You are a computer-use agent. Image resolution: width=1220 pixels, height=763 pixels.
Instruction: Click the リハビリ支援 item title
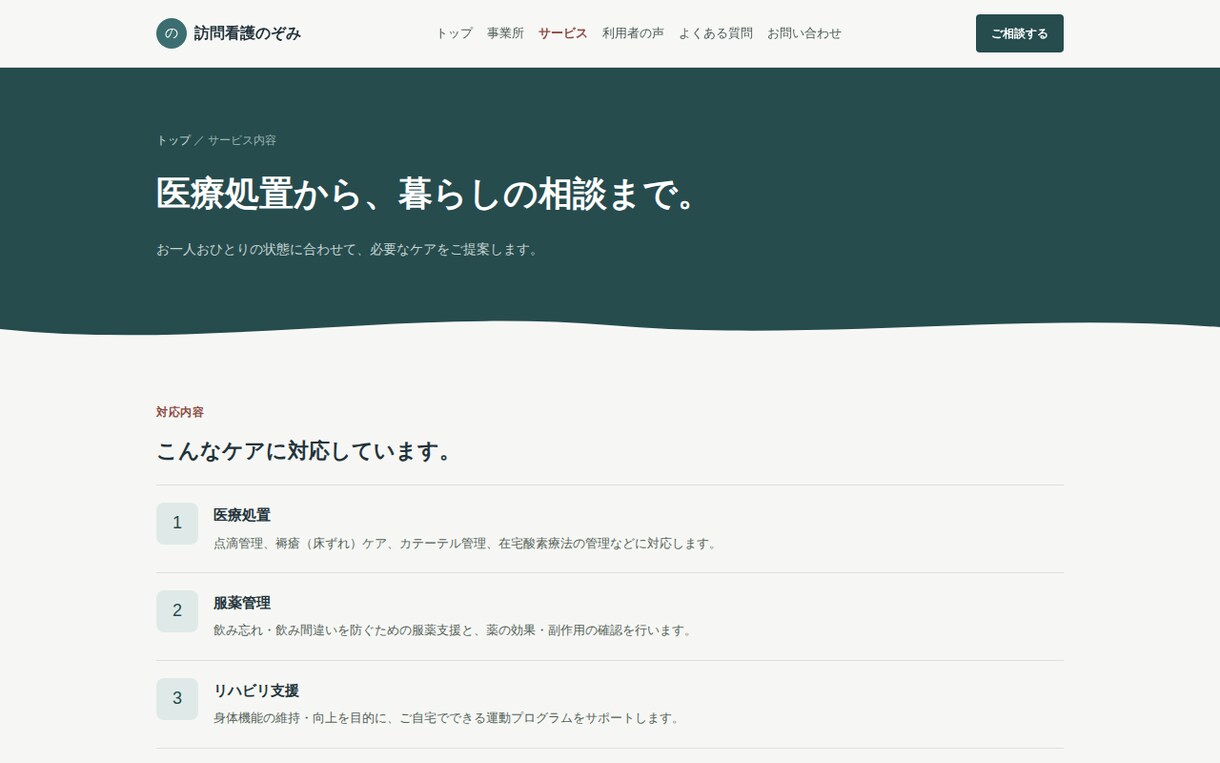(256, 691)
